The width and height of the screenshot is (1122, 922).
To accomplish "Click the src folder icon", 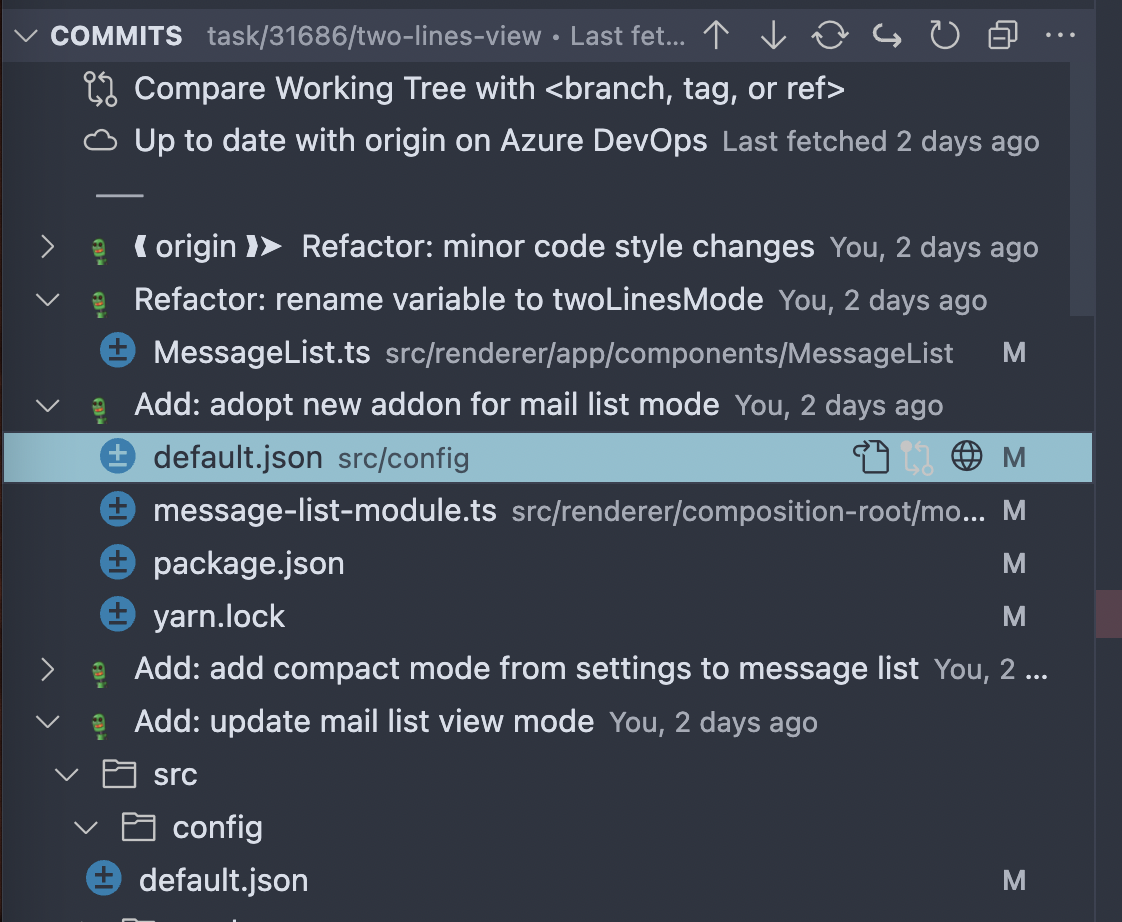I will (119, 774).
